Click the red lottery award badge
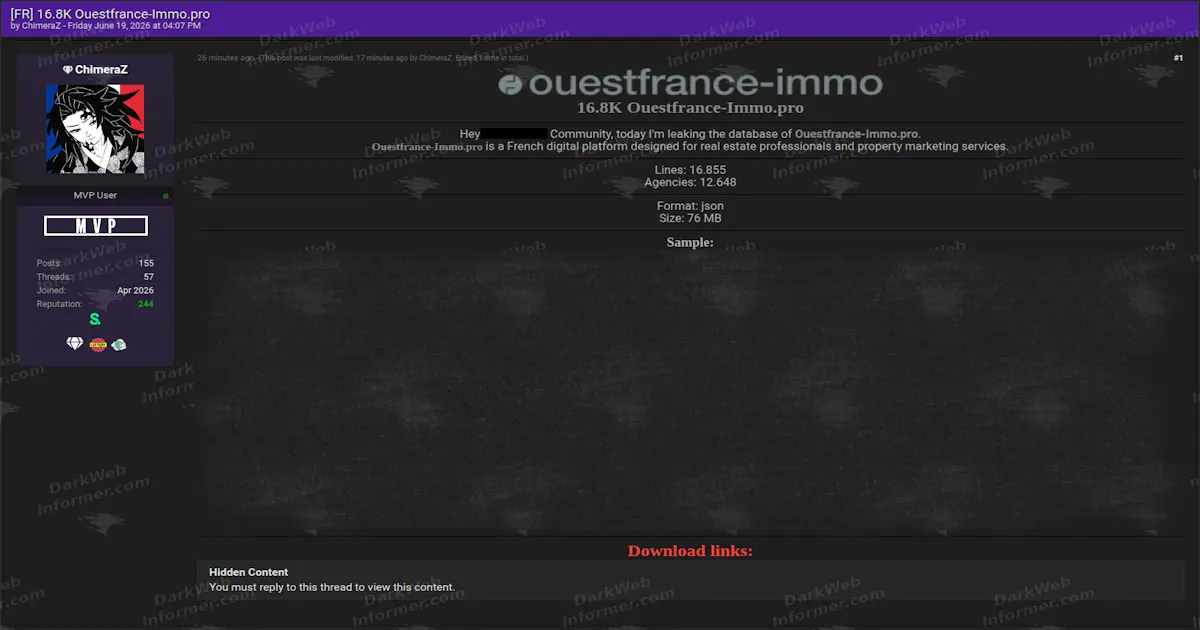 (x=98, y=345)
